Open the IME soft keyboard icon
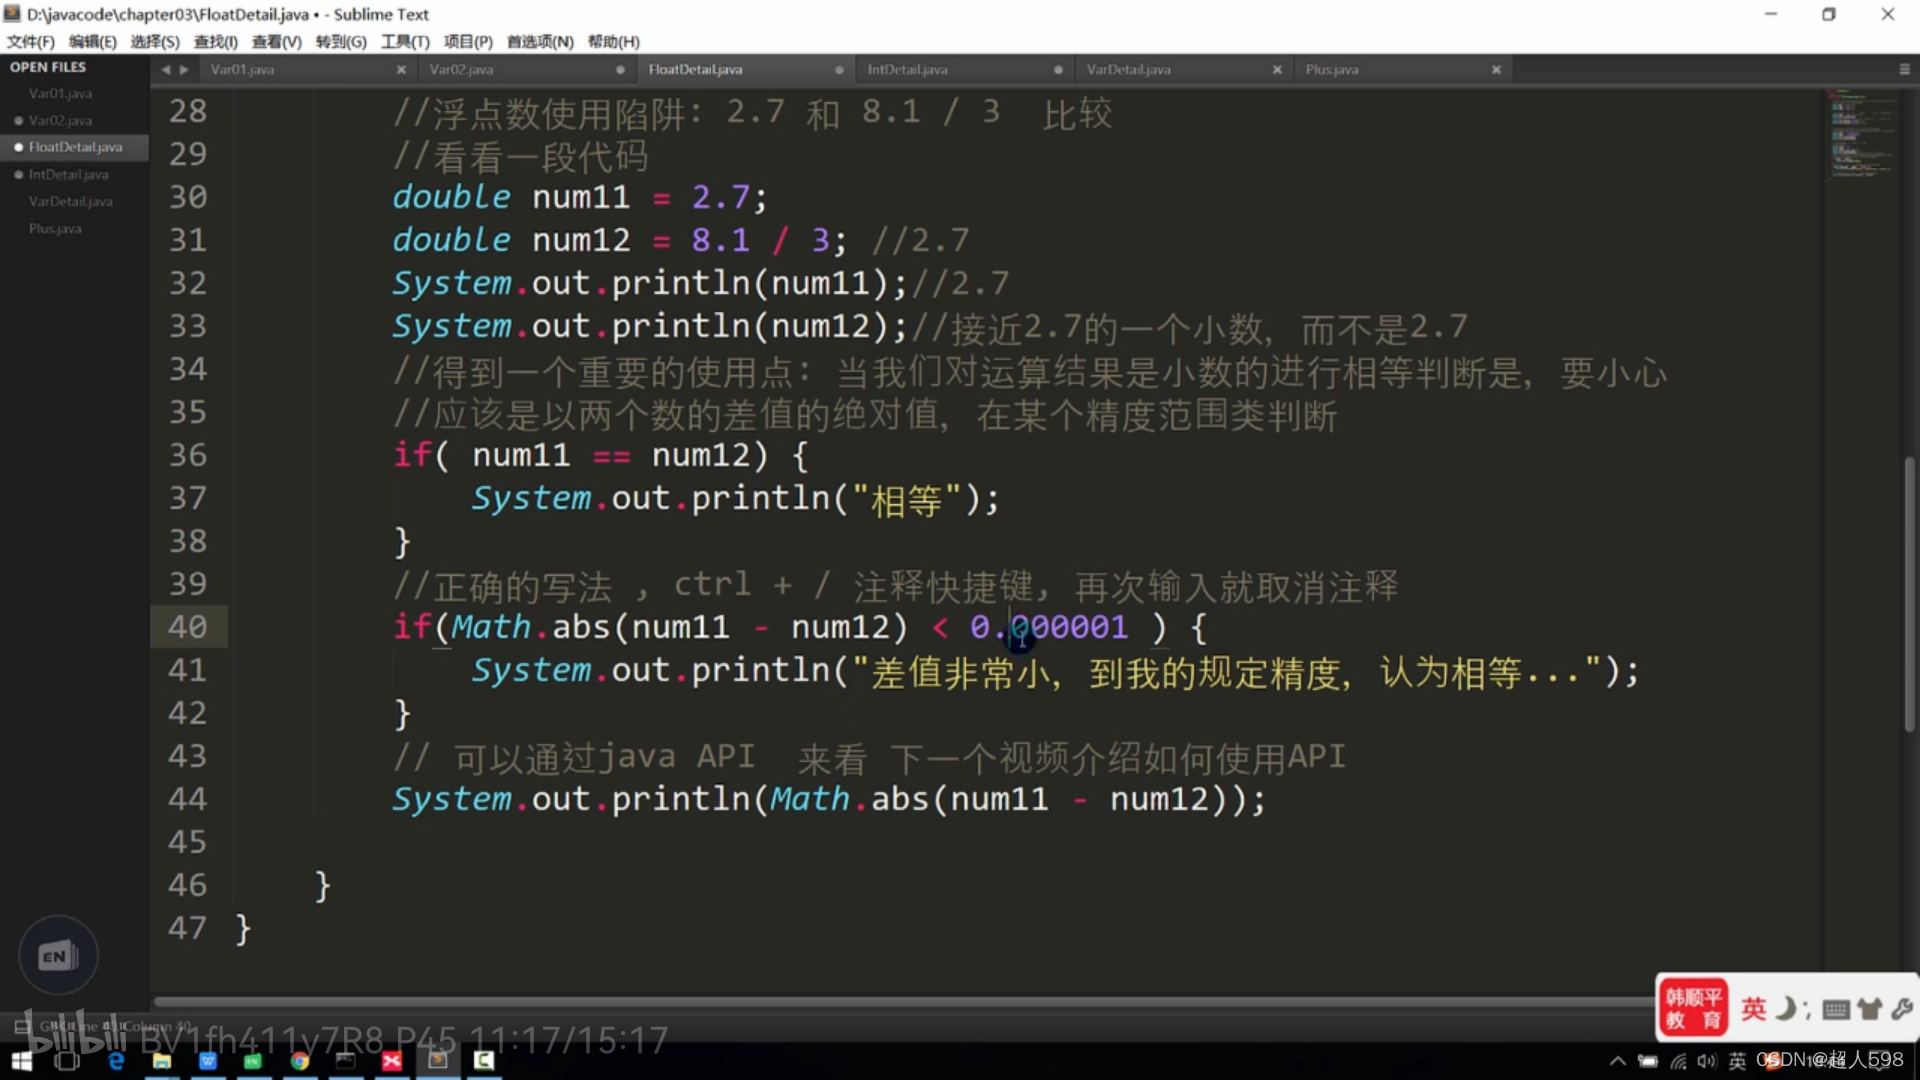The height and width of the screenshot is (1080, 1920). pos(1836,1010)
